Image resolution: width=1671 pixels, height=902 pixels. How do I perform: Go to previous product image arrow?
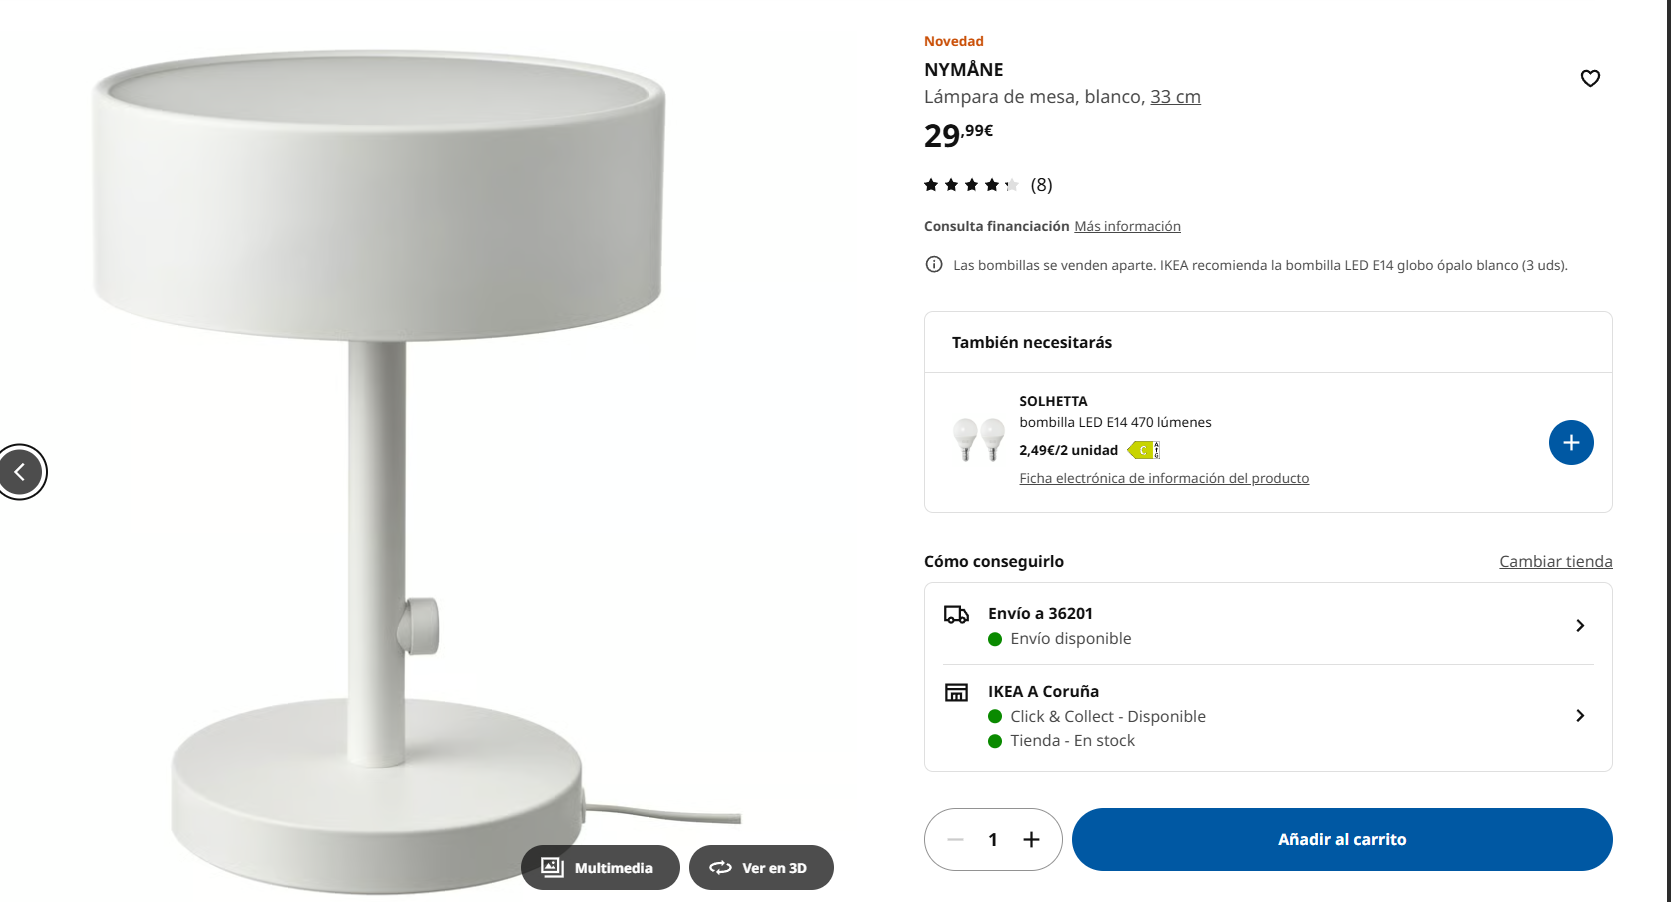point(20,472)
